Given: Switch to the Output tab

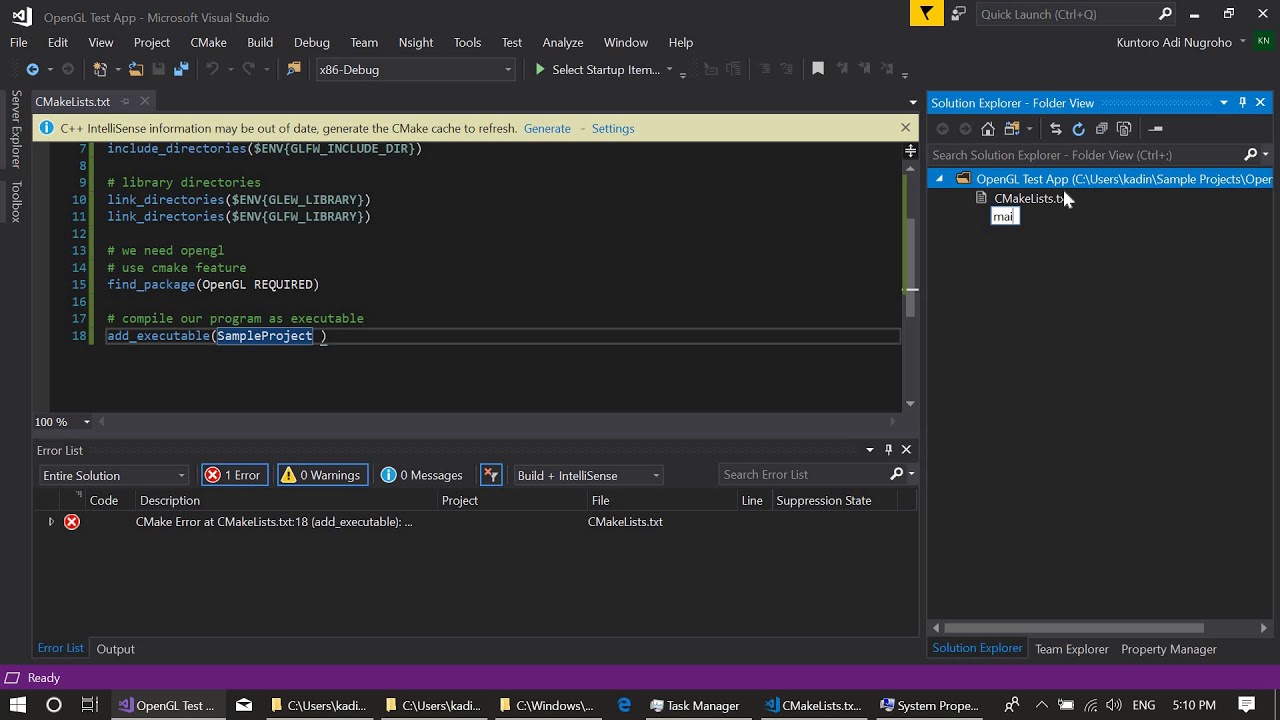Looking at the screenshot, I should tap(115, 649).
